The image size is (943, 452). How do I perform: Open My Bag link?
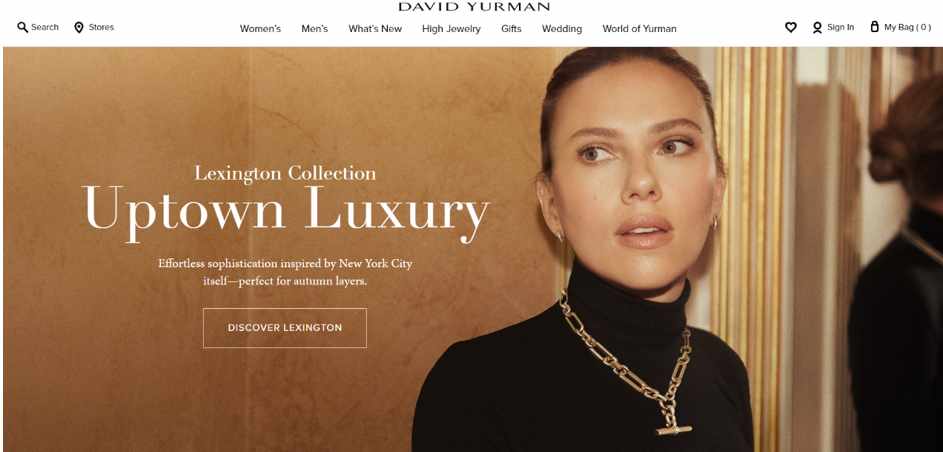(x=908, y=27)
